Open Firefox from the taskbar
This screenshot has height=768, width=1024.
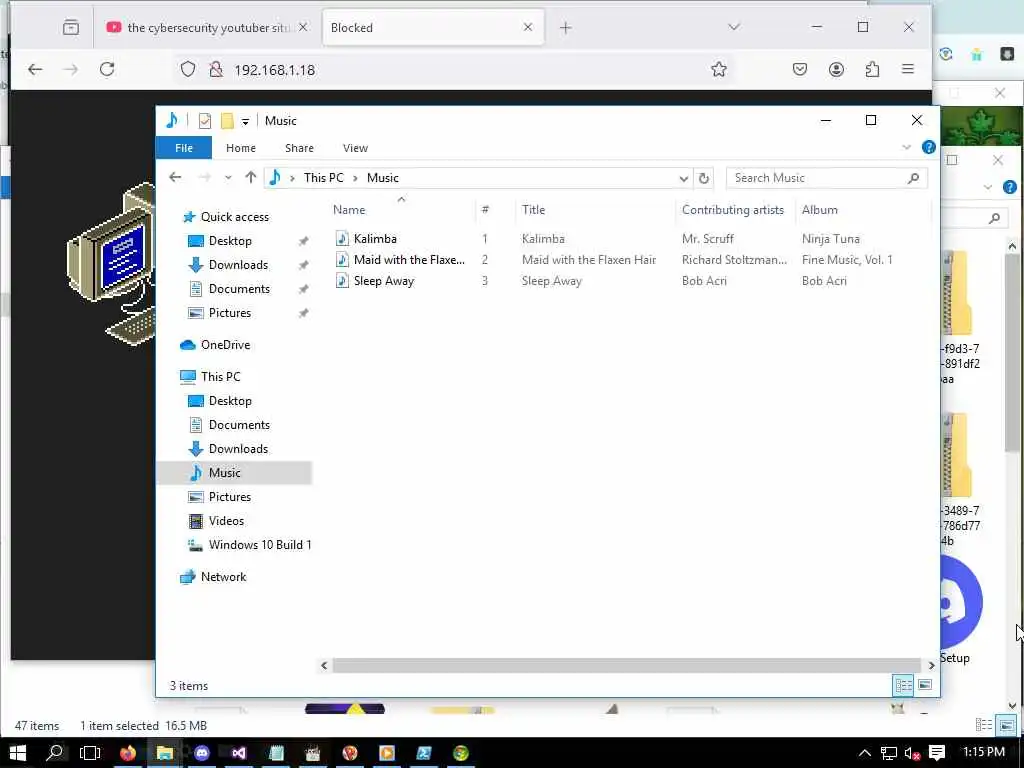coord(127,753)
